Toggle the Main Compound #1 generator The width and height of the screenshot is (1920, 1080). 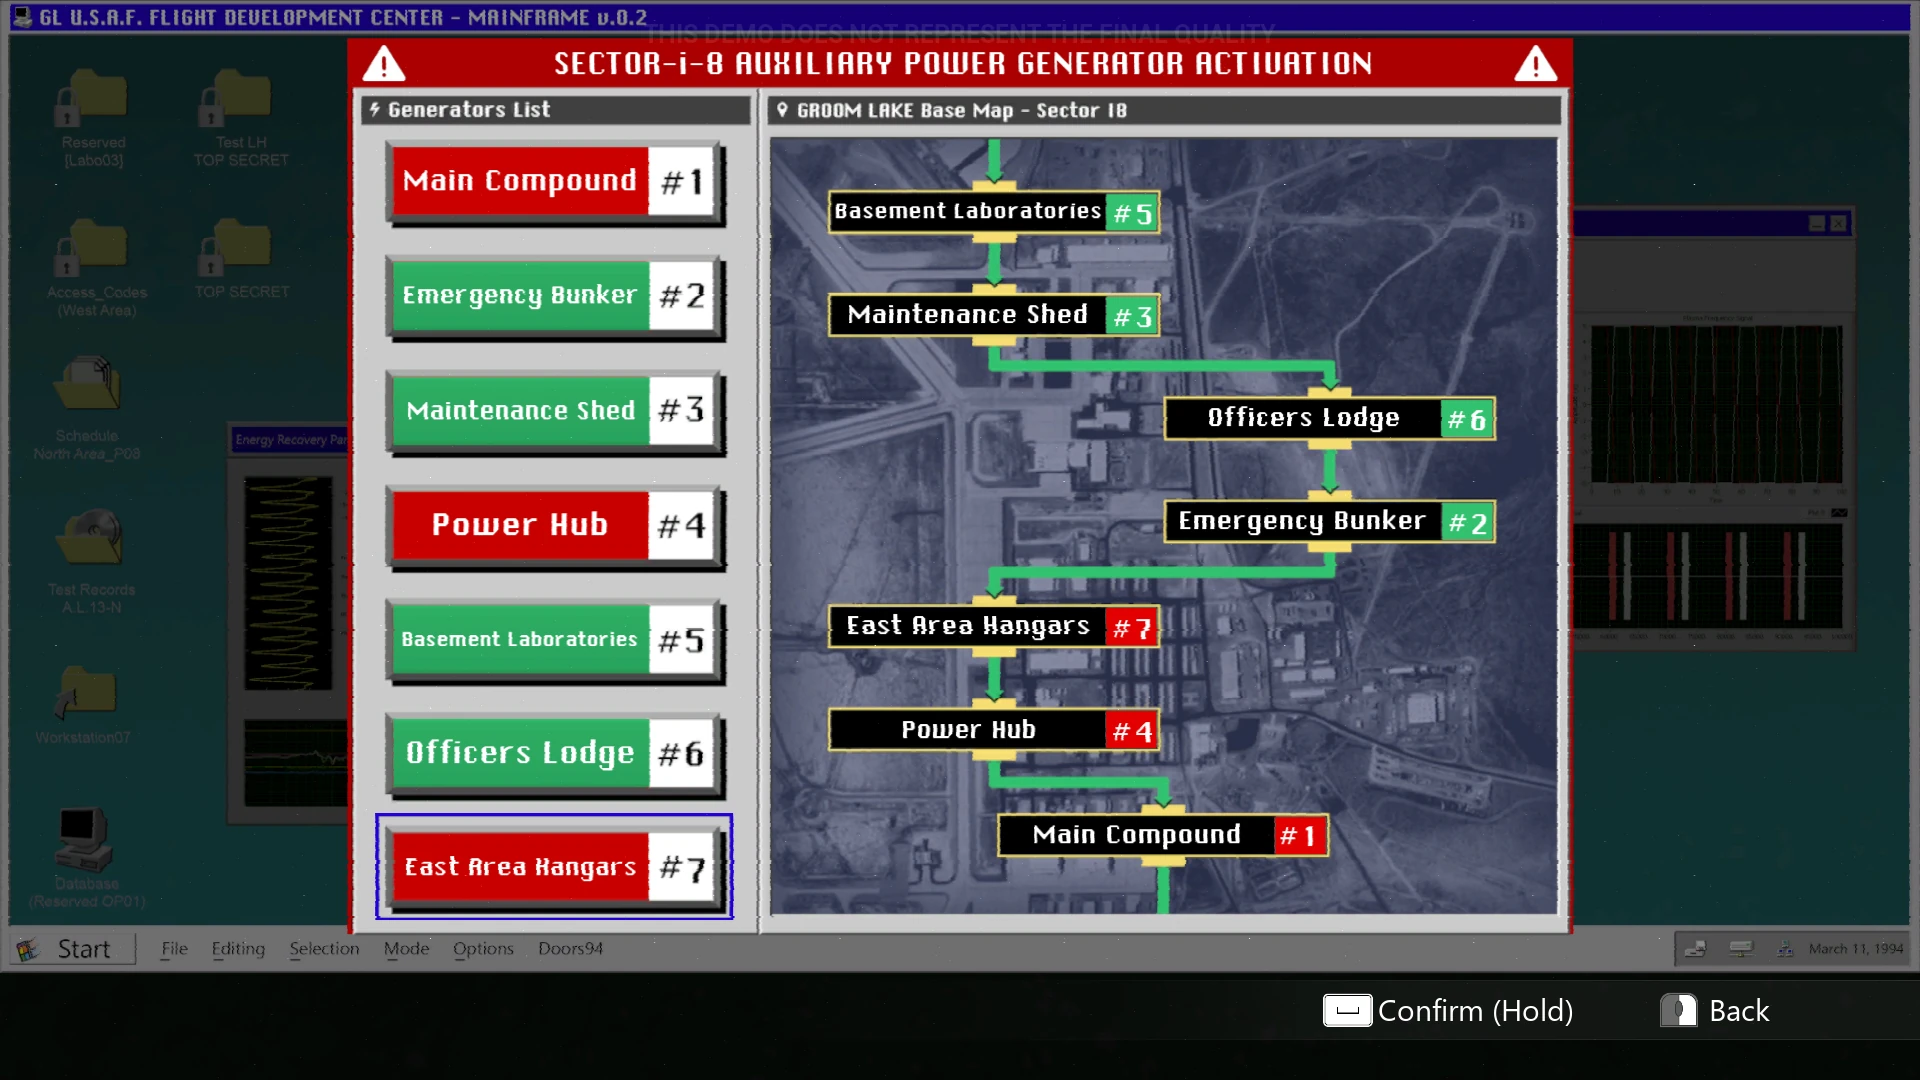pyautogui.click(x=553, y=182)
